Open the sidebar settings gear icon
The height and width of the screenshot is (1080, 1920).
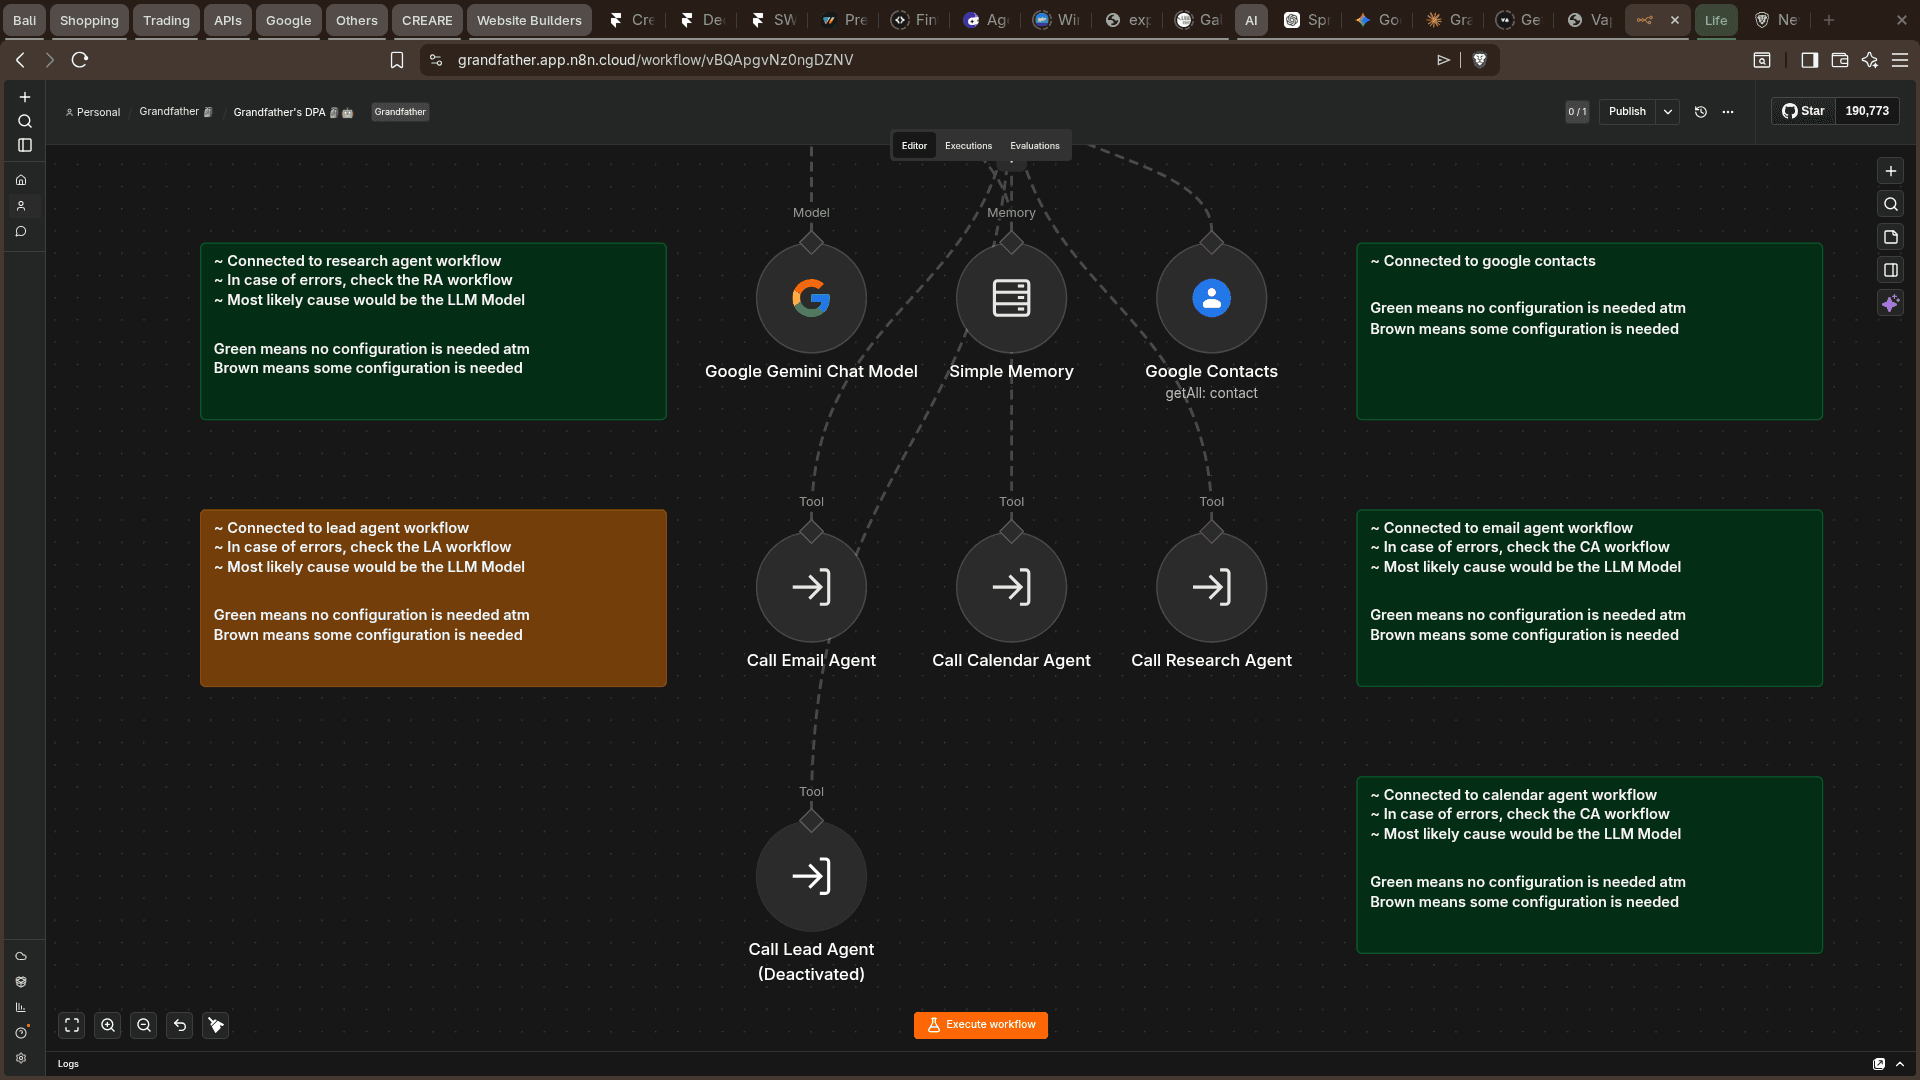pyautogui.click(x=21, y=1058)
